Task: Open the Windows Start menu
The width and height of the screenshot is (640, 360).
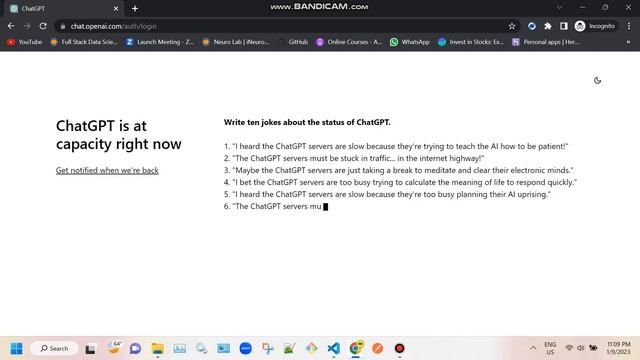Action: coord(16,348)
